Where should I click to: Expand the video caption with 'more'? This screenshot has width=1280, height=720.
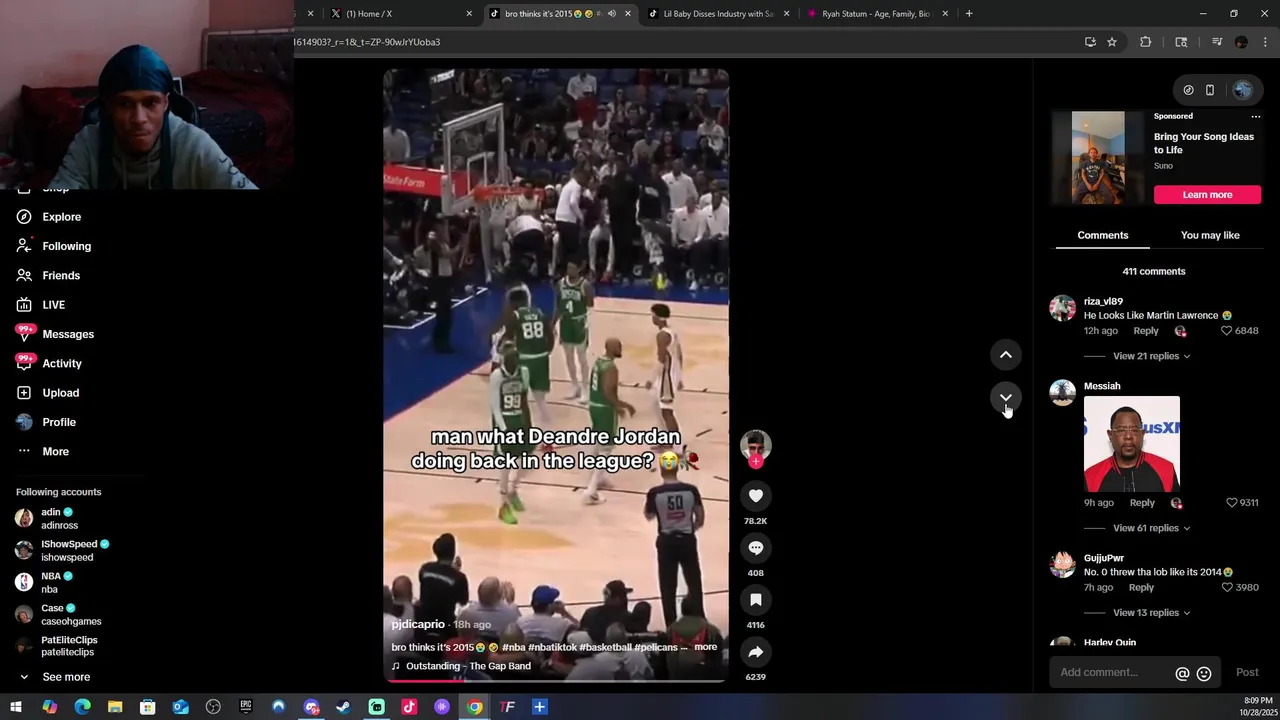point(705,647)
